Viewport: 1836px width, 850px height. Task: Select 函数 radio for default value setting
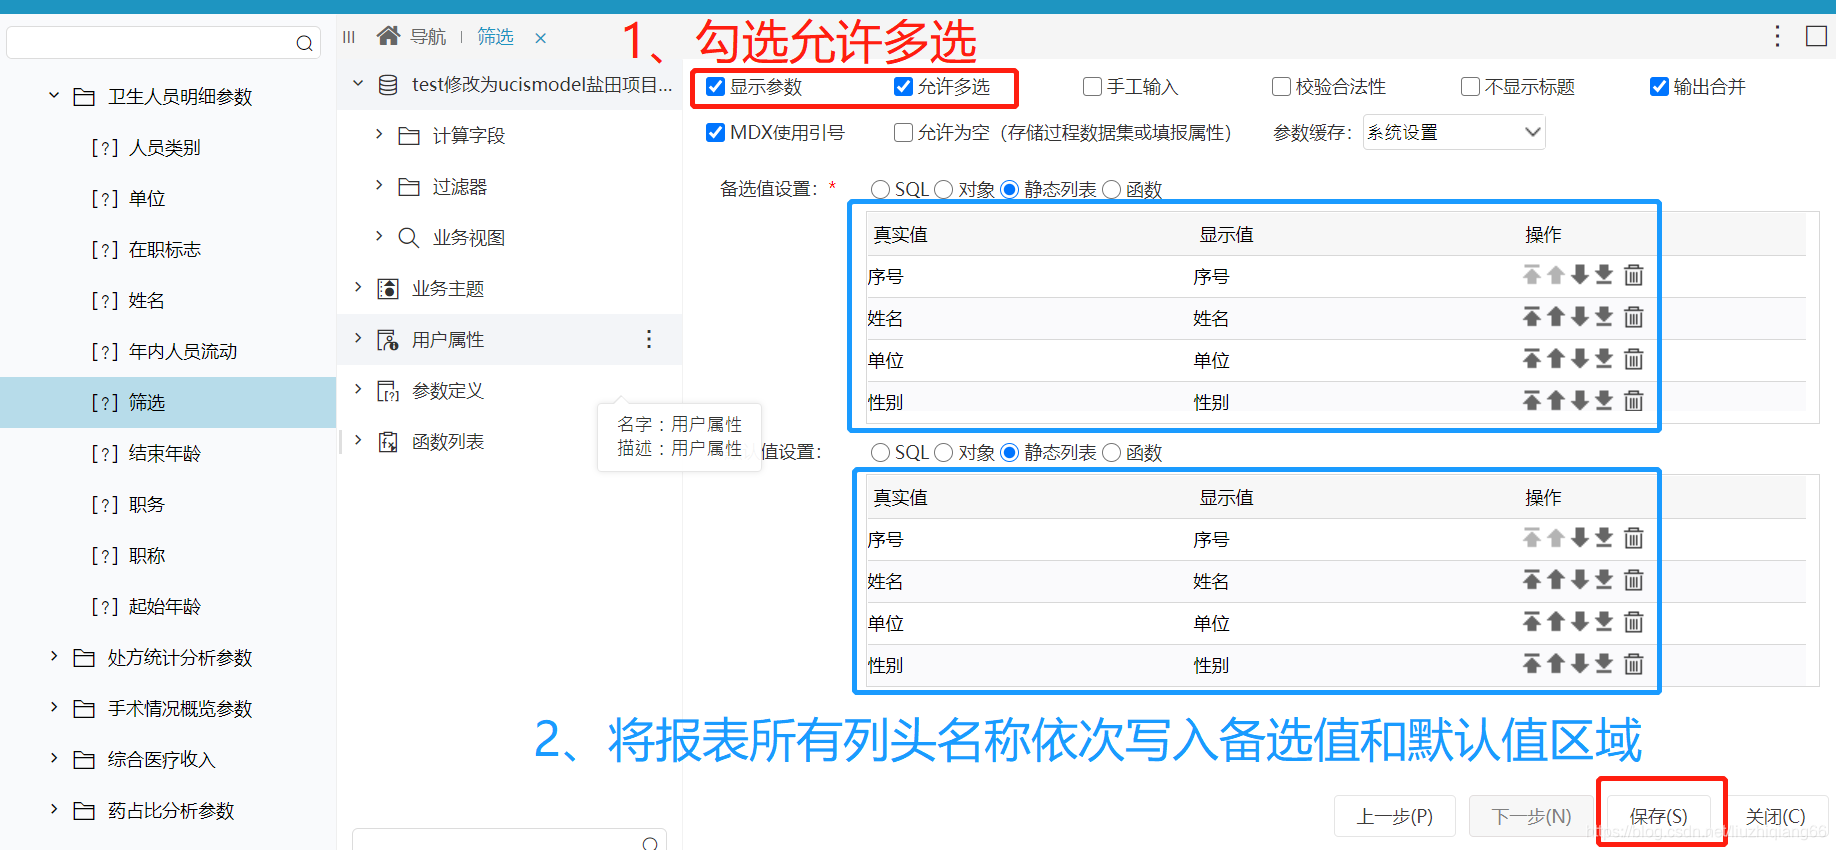click(x=1111, y=452)
